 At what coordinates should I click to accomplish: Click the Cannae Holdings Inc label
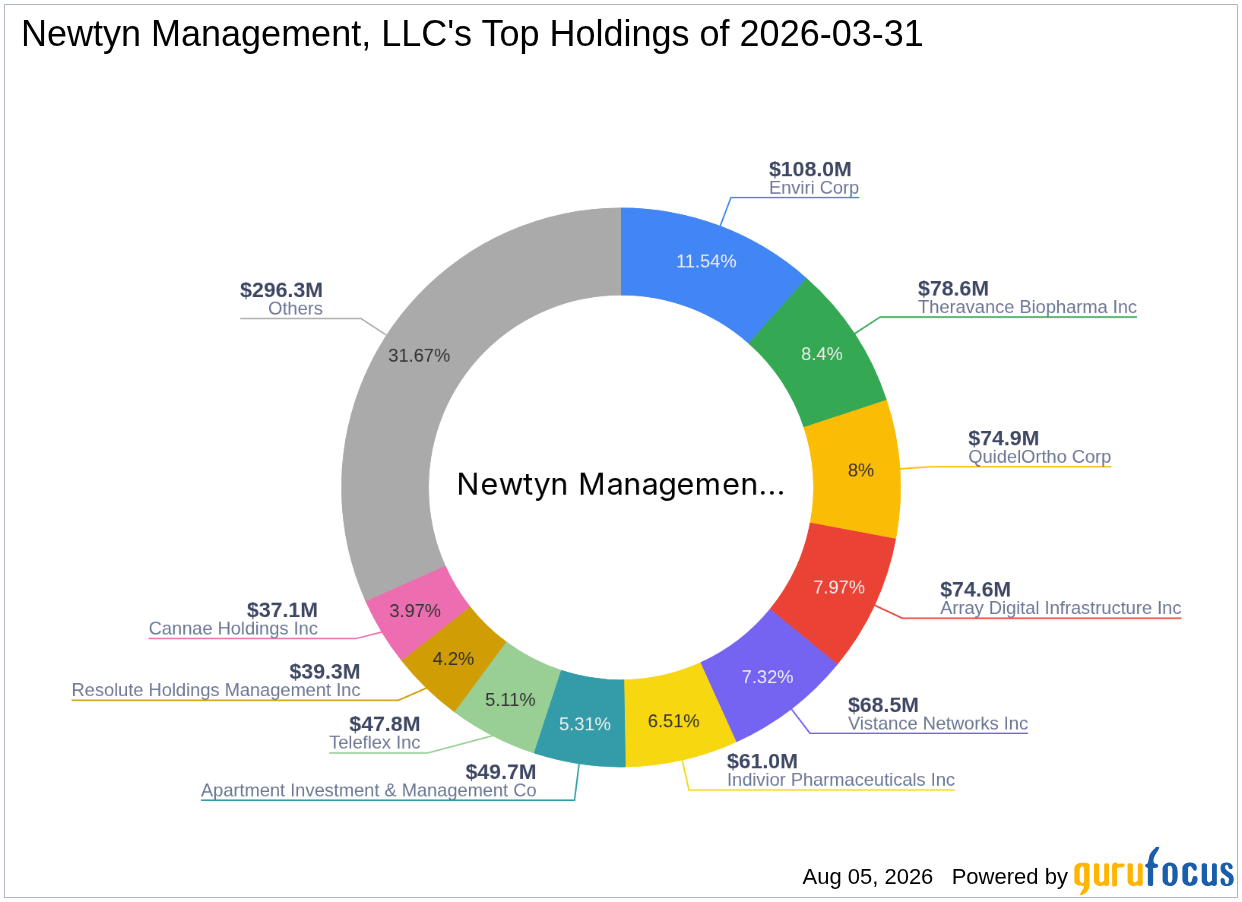[x=233, y=629]
